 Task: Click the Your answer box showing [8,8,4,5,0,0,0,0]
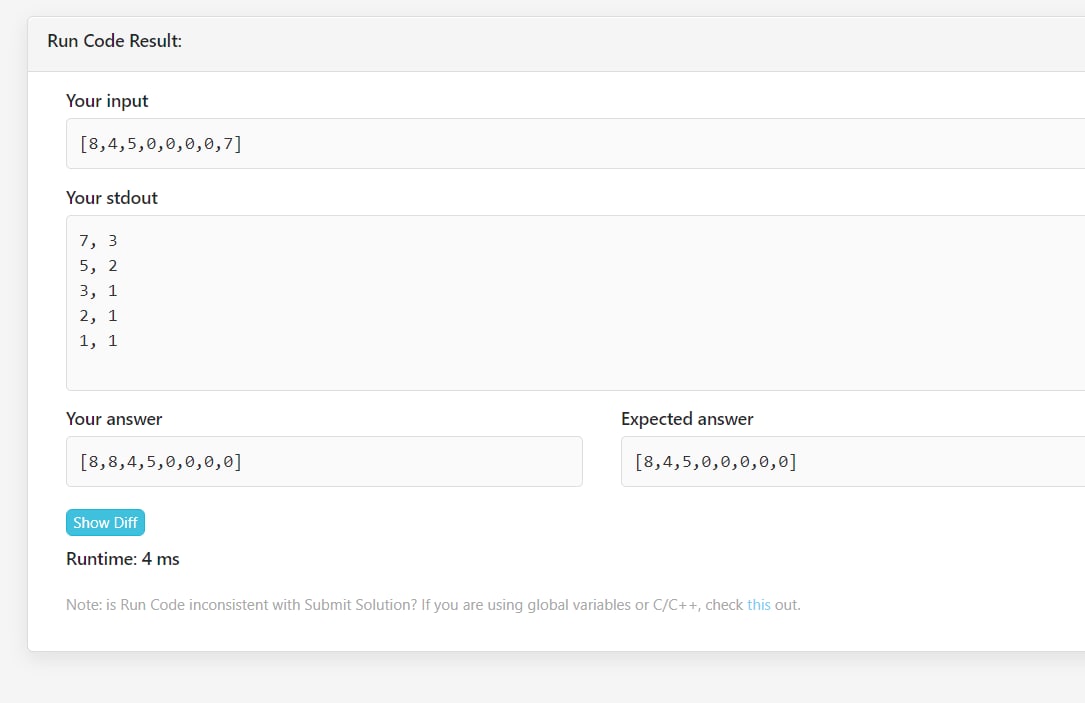[324, 462]
